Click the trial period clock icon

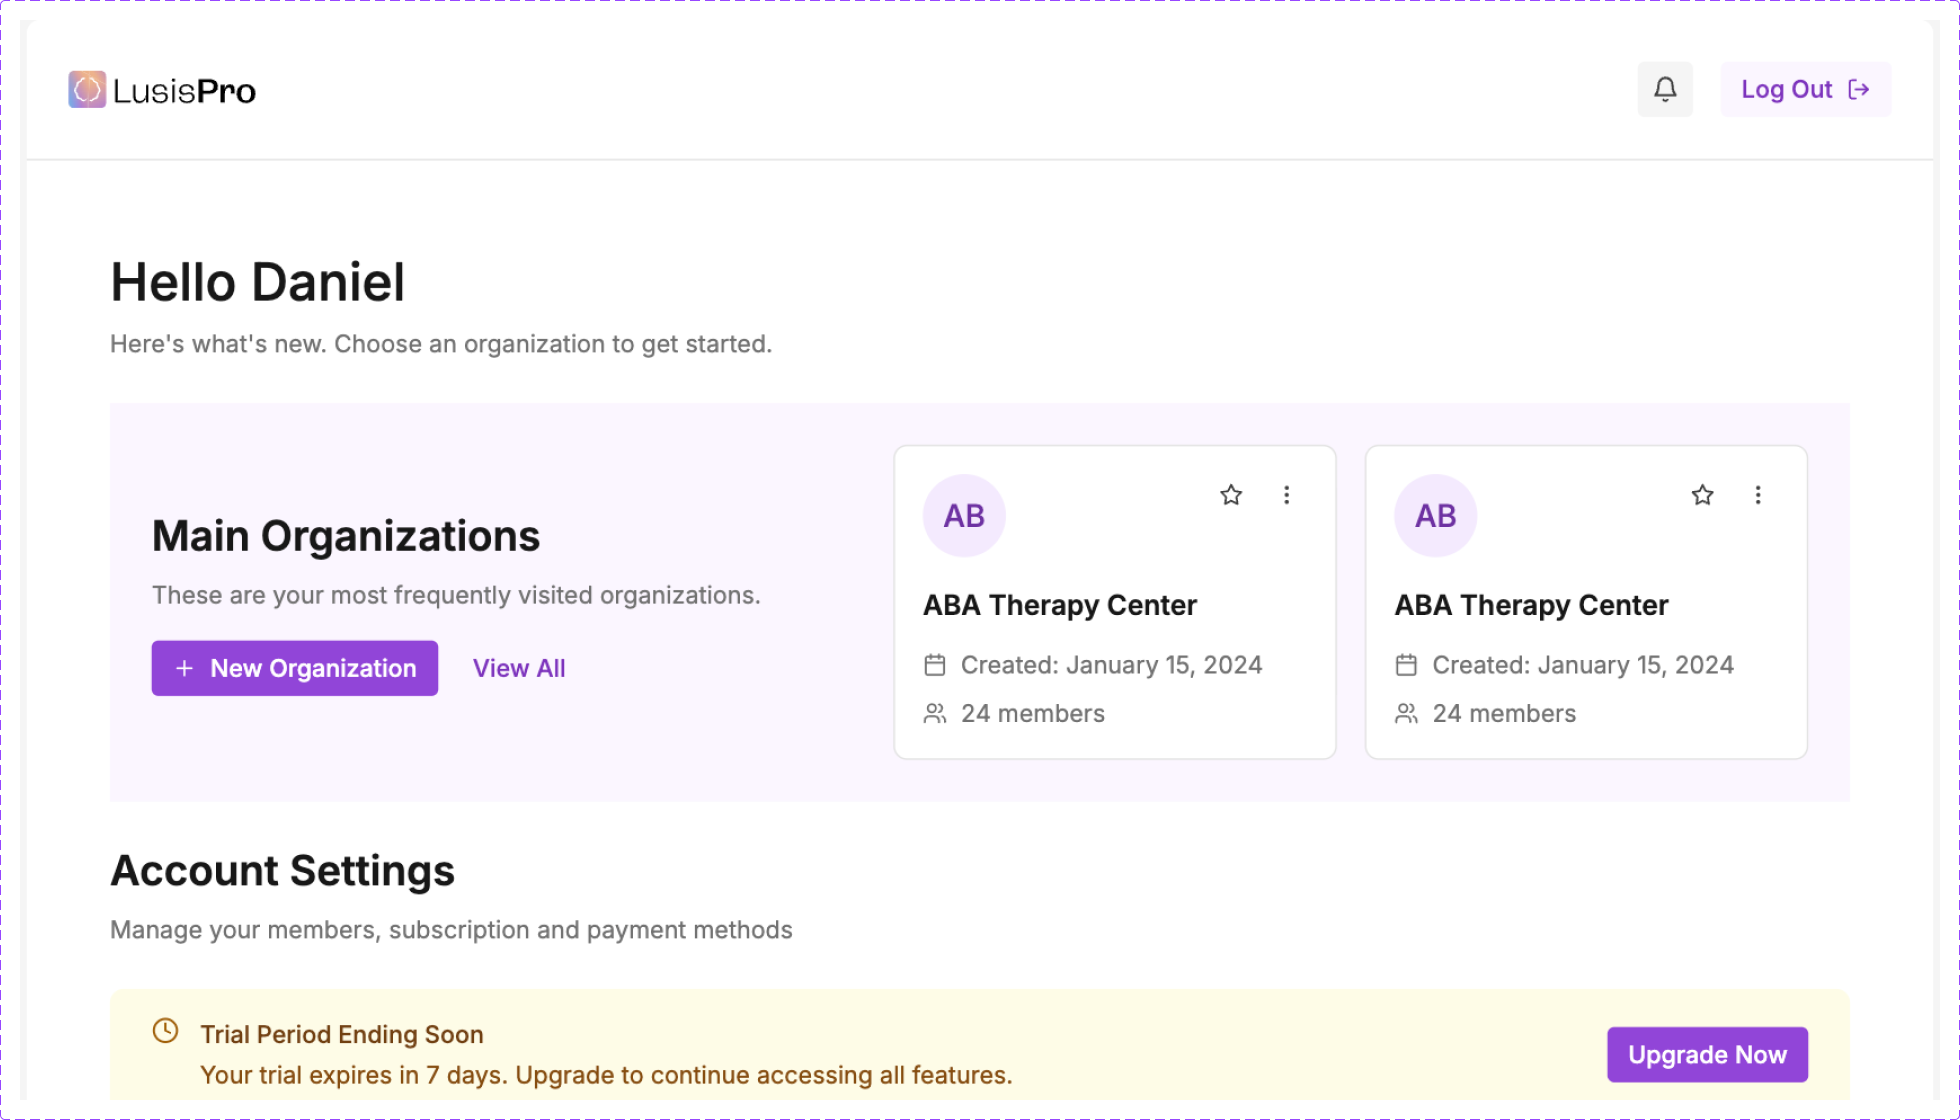coord(166,1031)
